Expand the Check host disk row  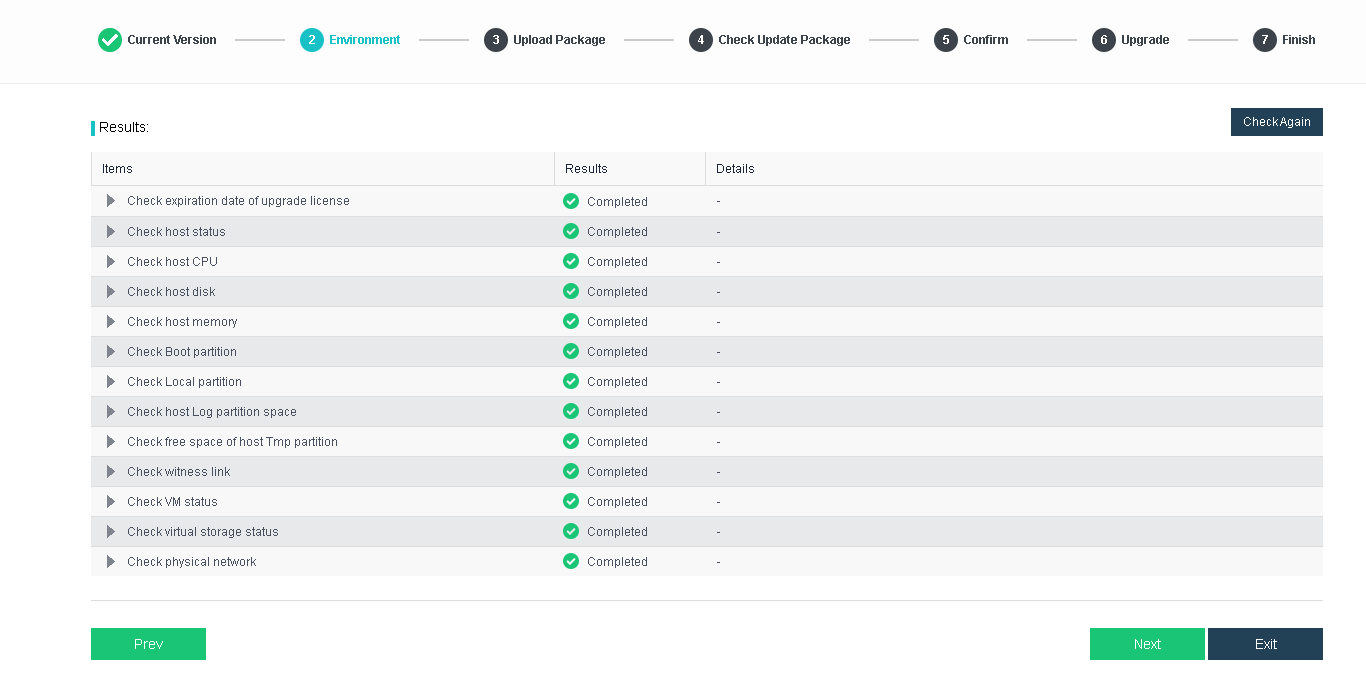(x=111, y=291)
